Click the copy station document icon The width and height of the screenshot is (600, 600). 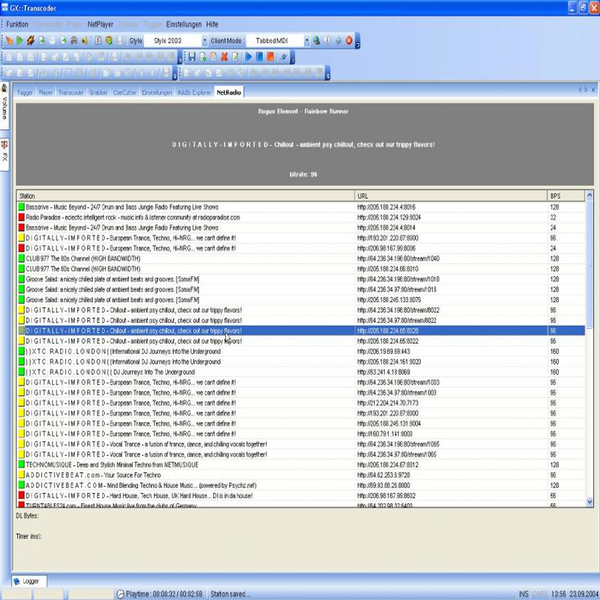214,57
